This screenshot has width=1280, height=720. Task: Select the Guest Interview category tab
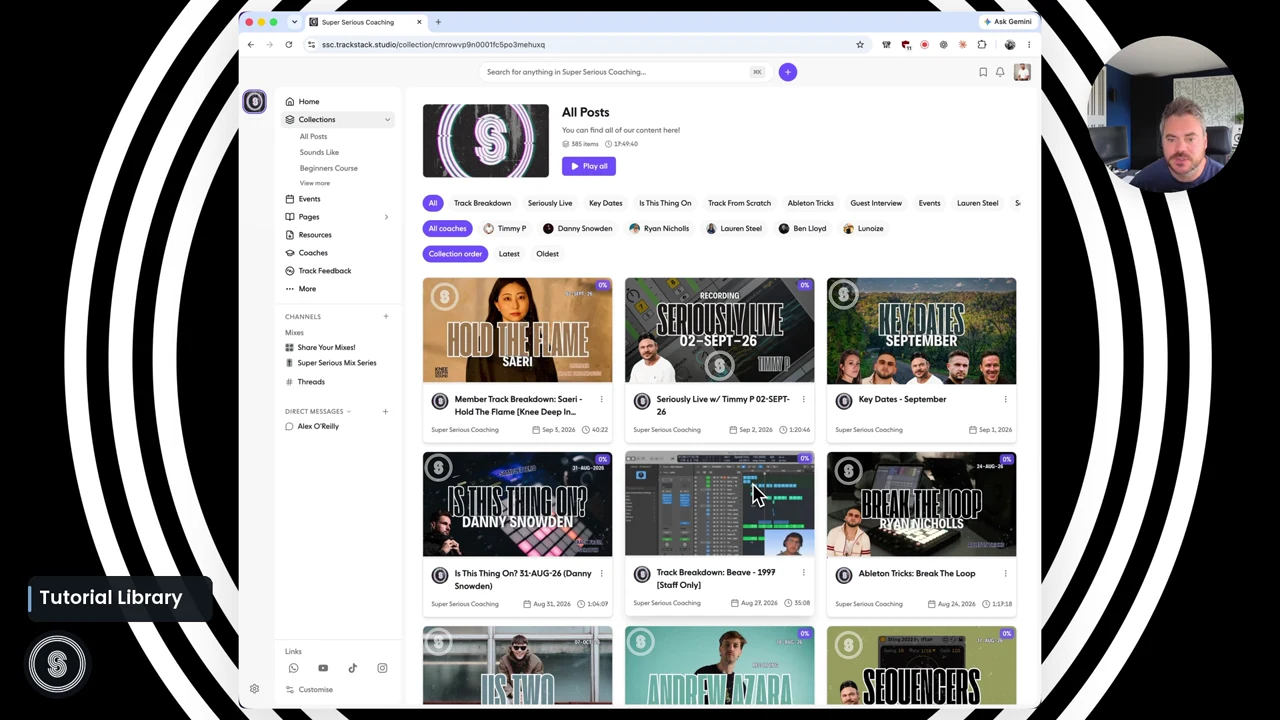tap(876, 203)
